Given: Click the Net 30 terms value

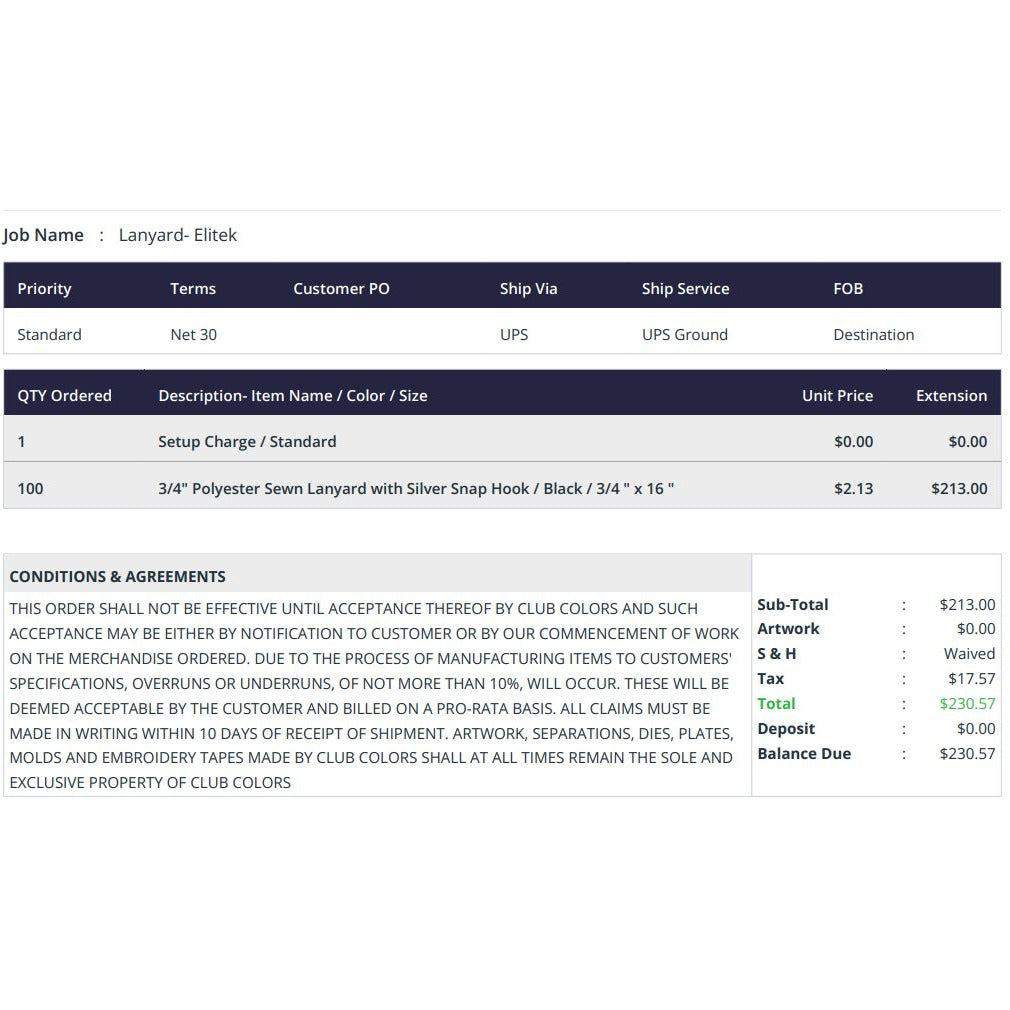Looking at the screenshot, I should (194, 335).
